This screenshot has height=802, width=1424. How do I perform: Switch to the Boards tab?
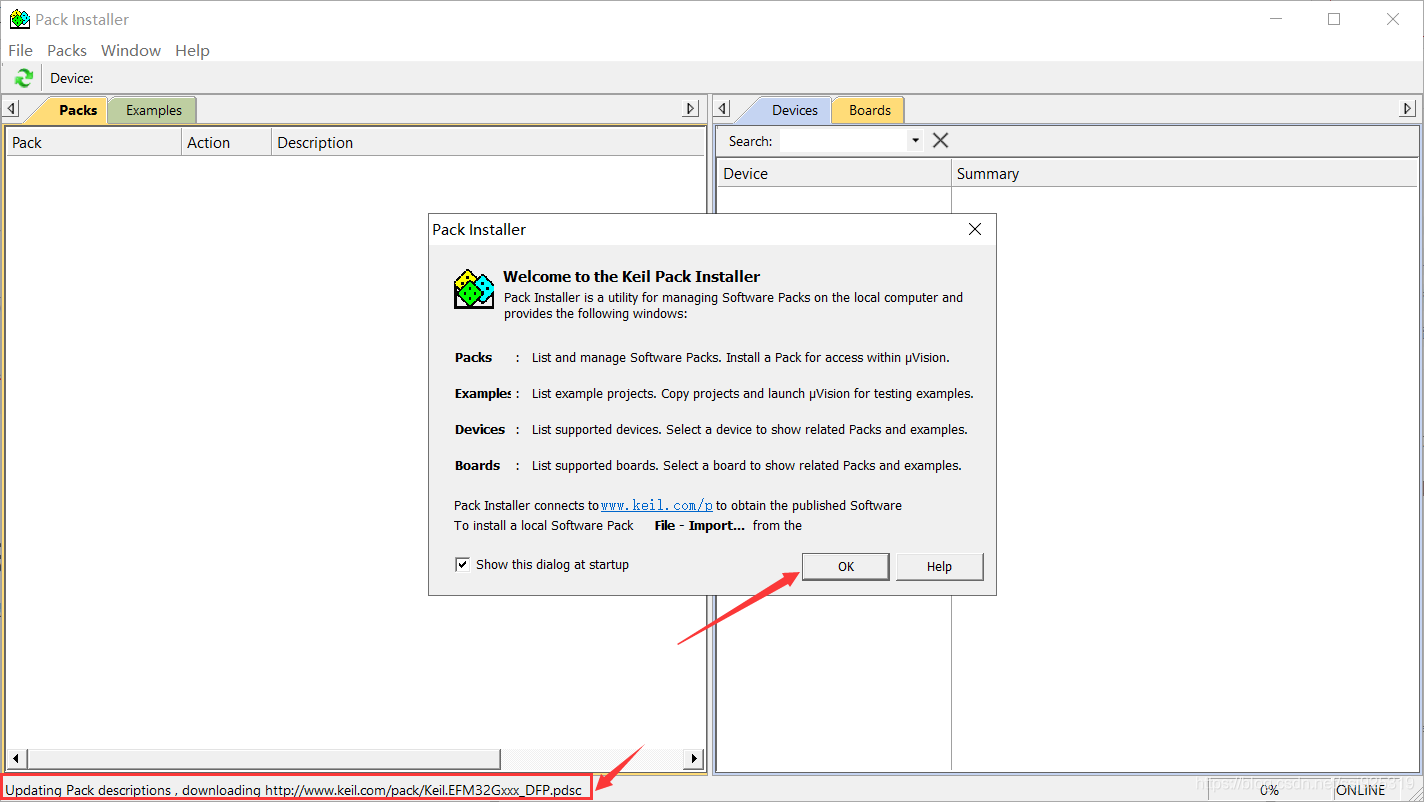pyautogui.click(x=869, y=110)
